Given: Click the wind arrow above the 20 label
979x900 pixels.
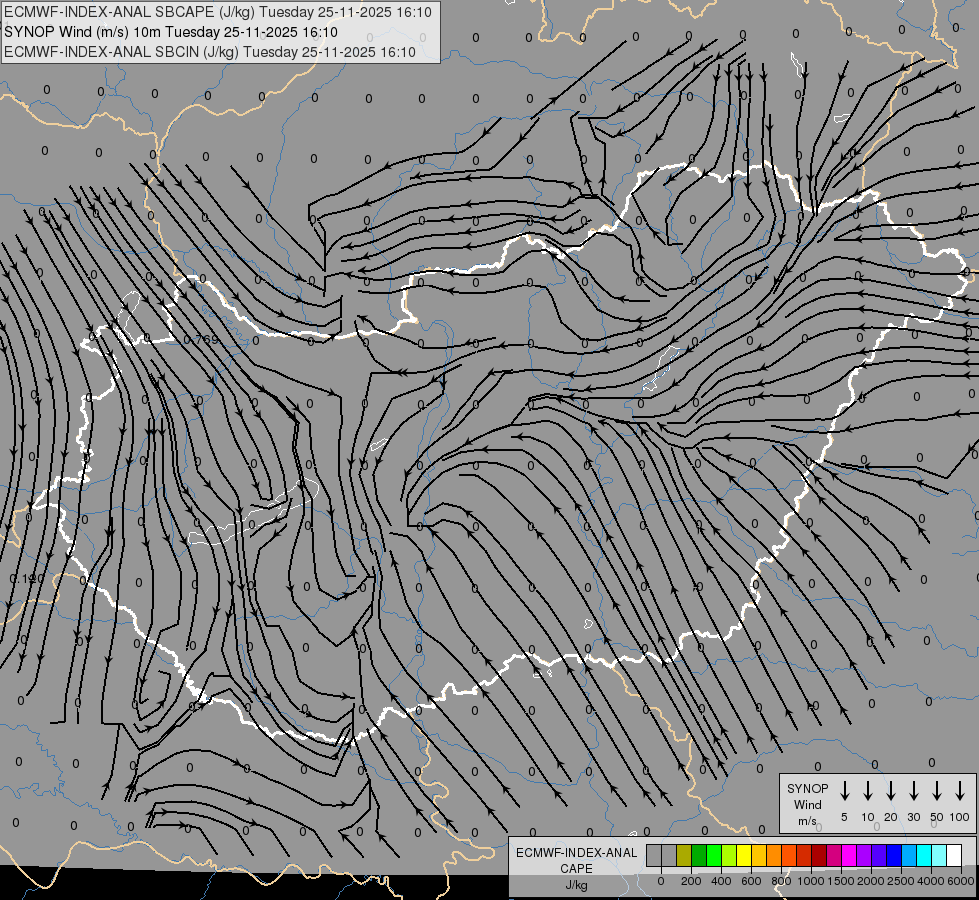Looking at the screenshot, I should pyautogui.click(x=891, y=790).
